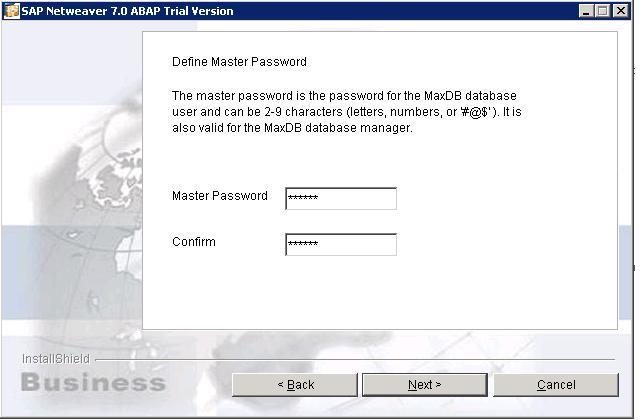Minimize the SAP Netweaver installer window
This screenshot has height=420, width=640.
[586, 11]
